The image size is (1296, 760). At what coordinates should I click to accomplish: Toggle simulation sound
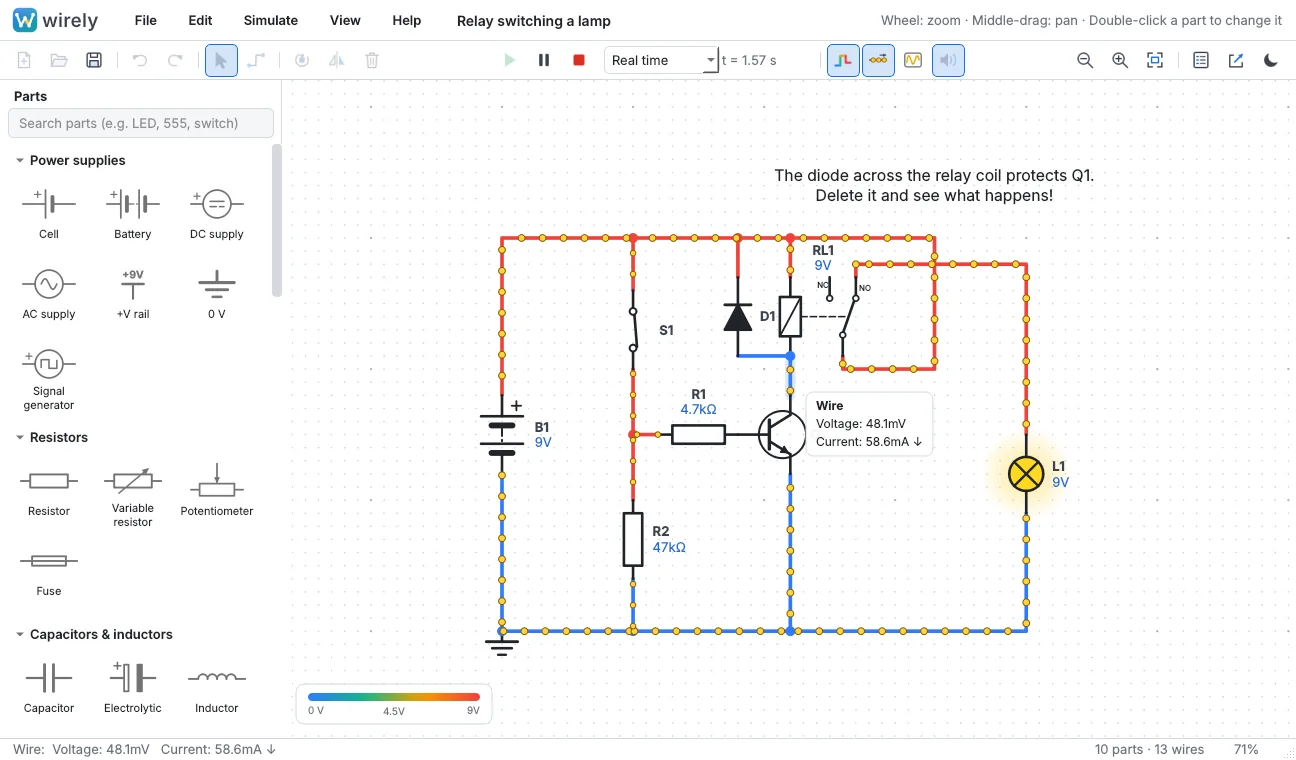coord(948,60)
